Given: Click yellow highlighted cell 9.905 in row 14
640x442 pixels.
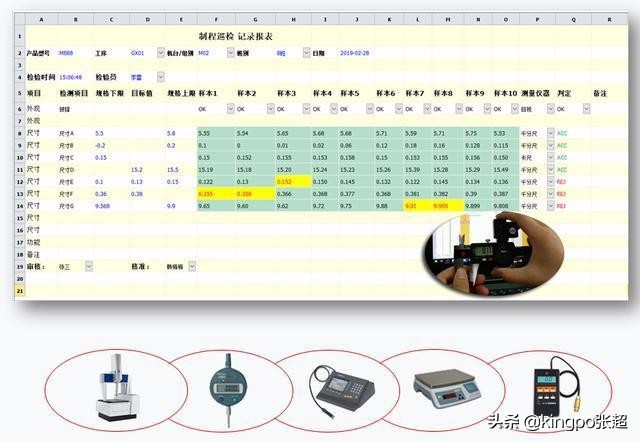Looking at the screenshot, I should click(448, 206).
